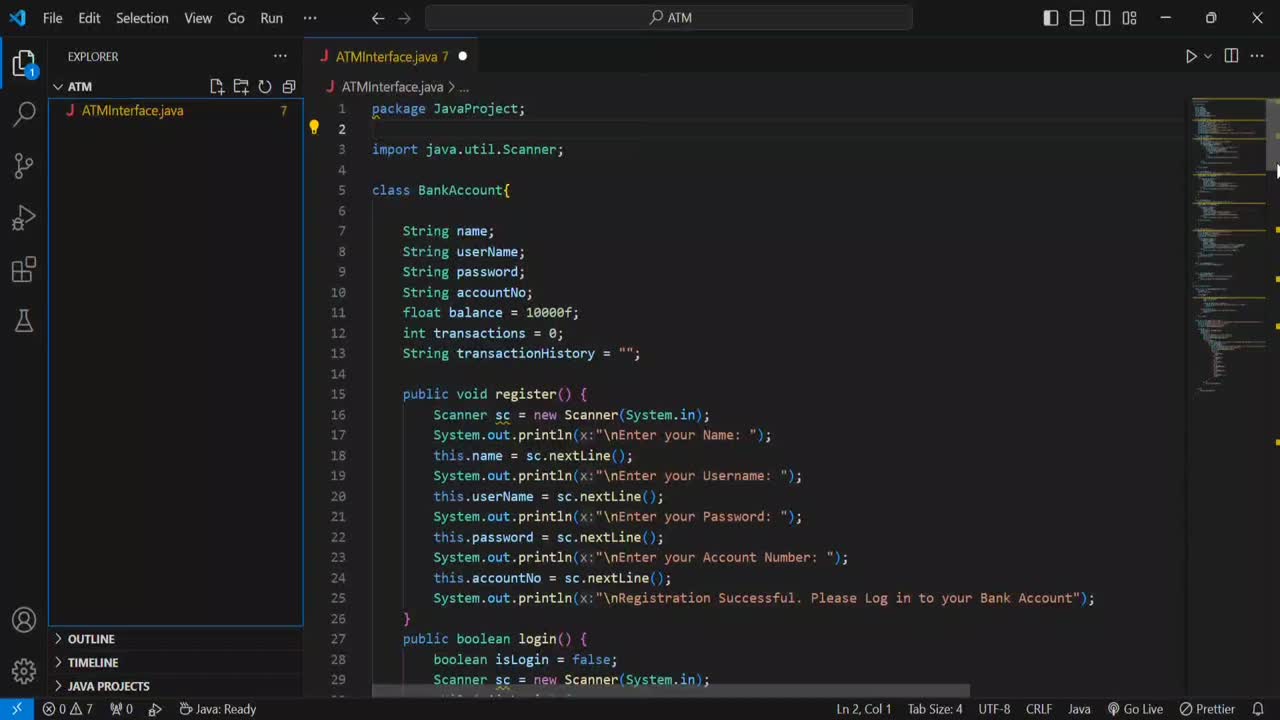This screenshot has width=1280, height=720.
Task: Open the Selection menu
Action: tap(142, 18)
